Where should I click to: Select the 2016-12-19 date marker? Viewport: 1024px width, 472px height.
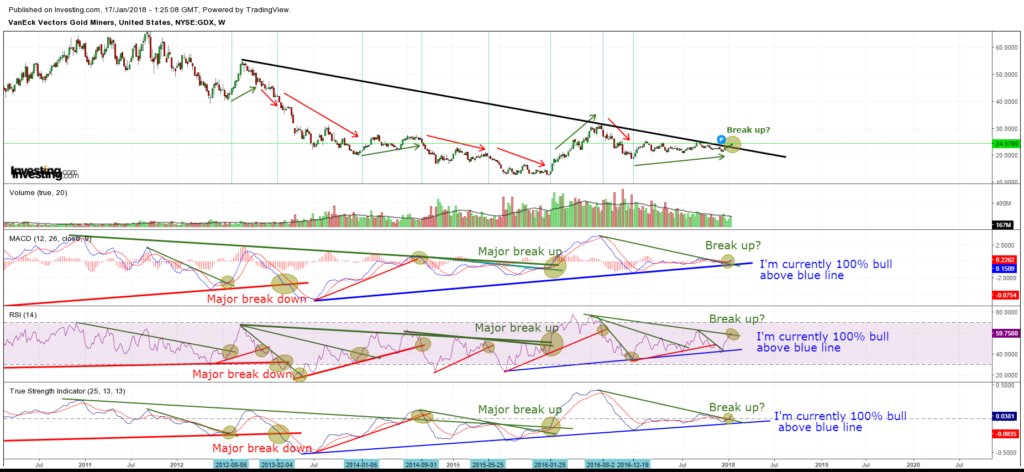(635, 464)
